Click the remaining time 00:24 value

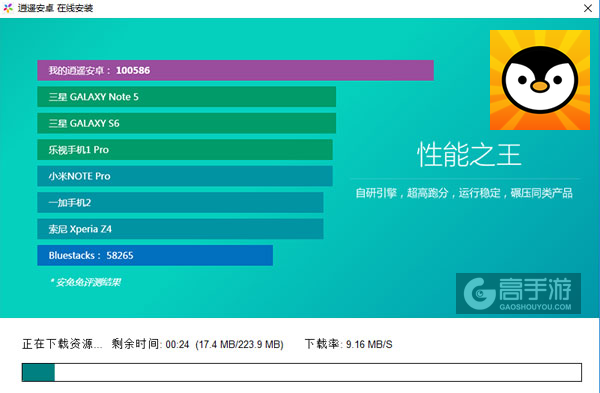177,344
